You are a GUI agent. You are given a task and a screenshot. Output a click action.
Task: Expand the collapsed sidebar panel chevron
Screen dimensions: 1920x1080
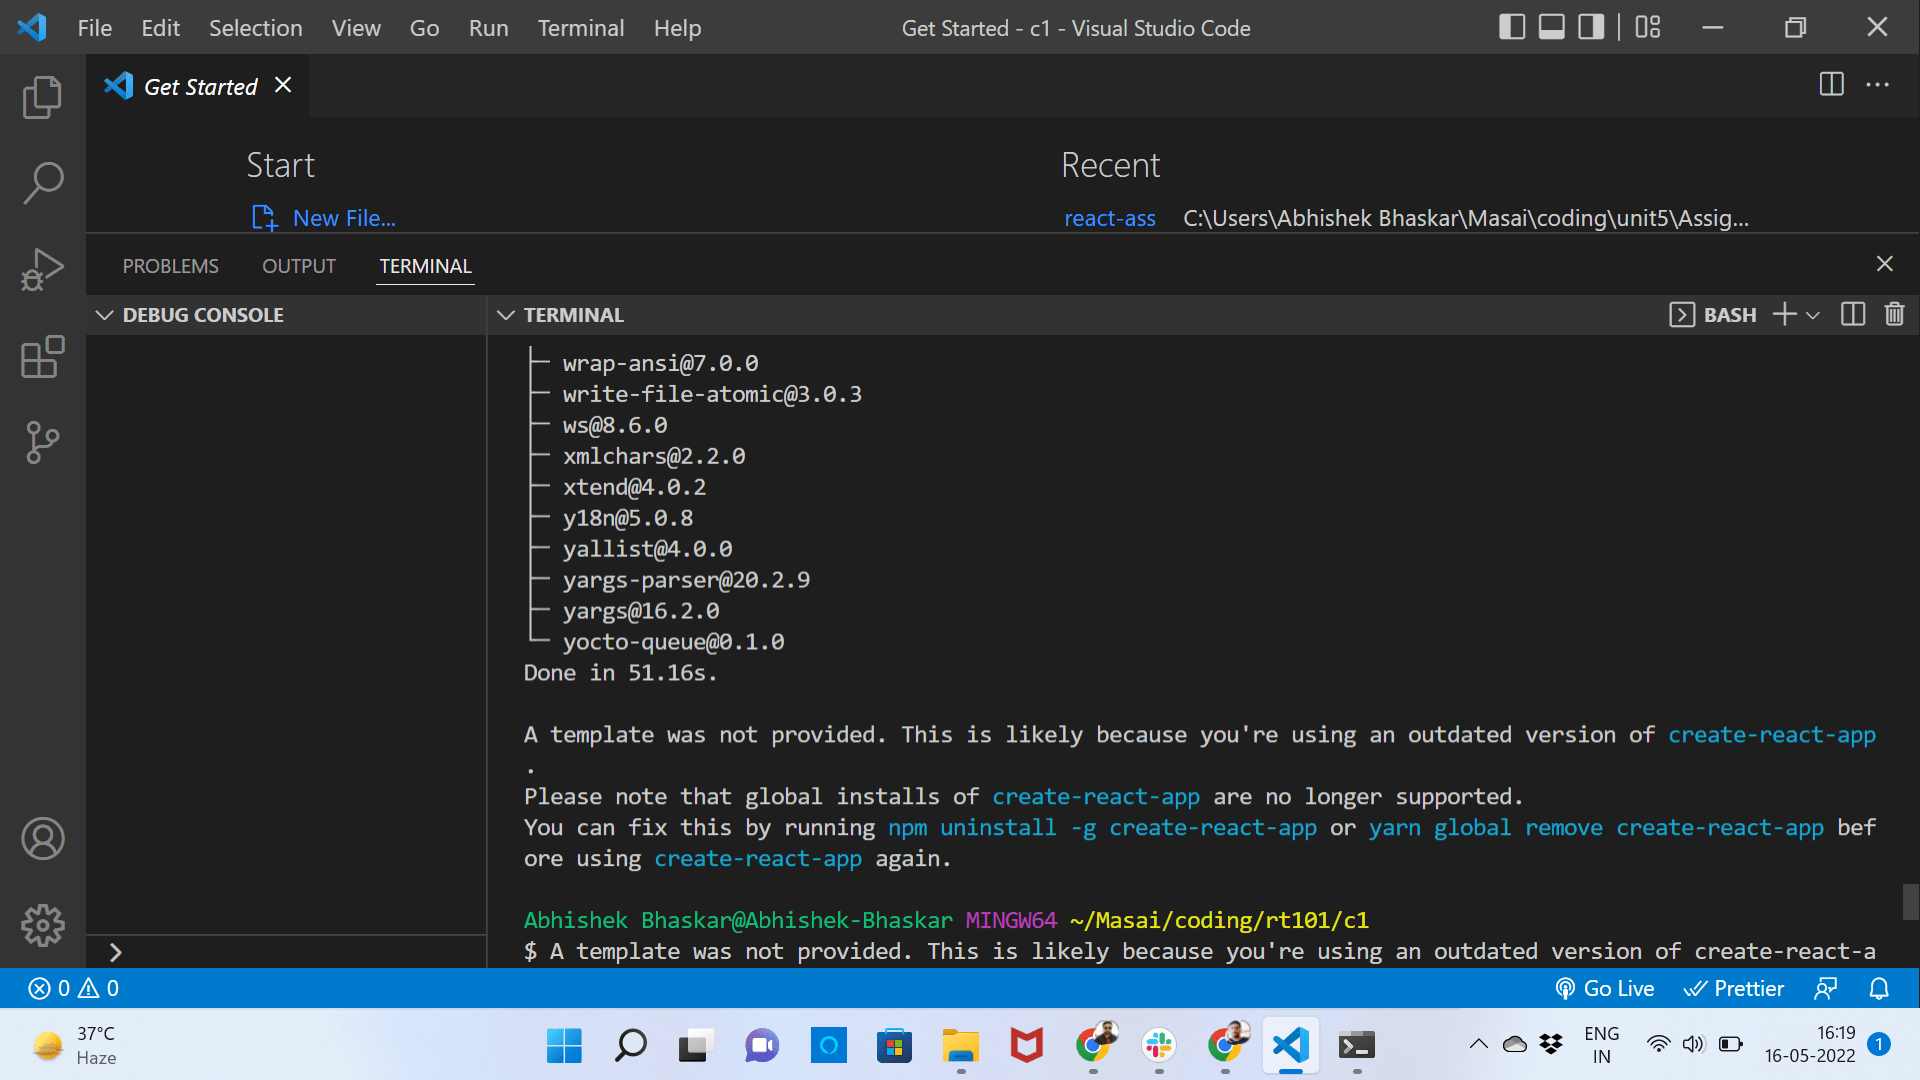click(x=115, y=952)
